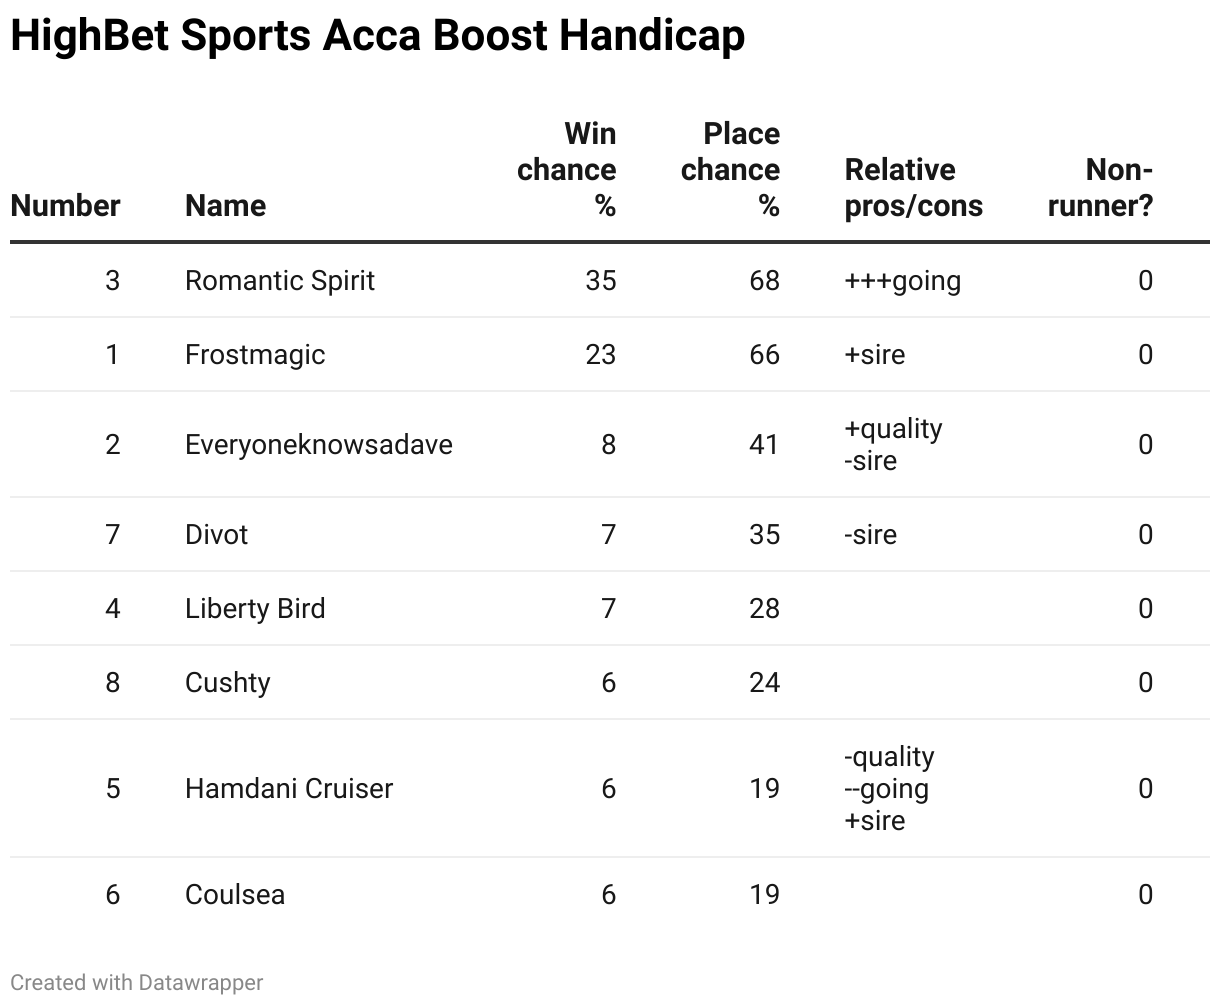The image size is (1220, 1006).
Task: Click the Relative pros/cons header
Action: 913,187
